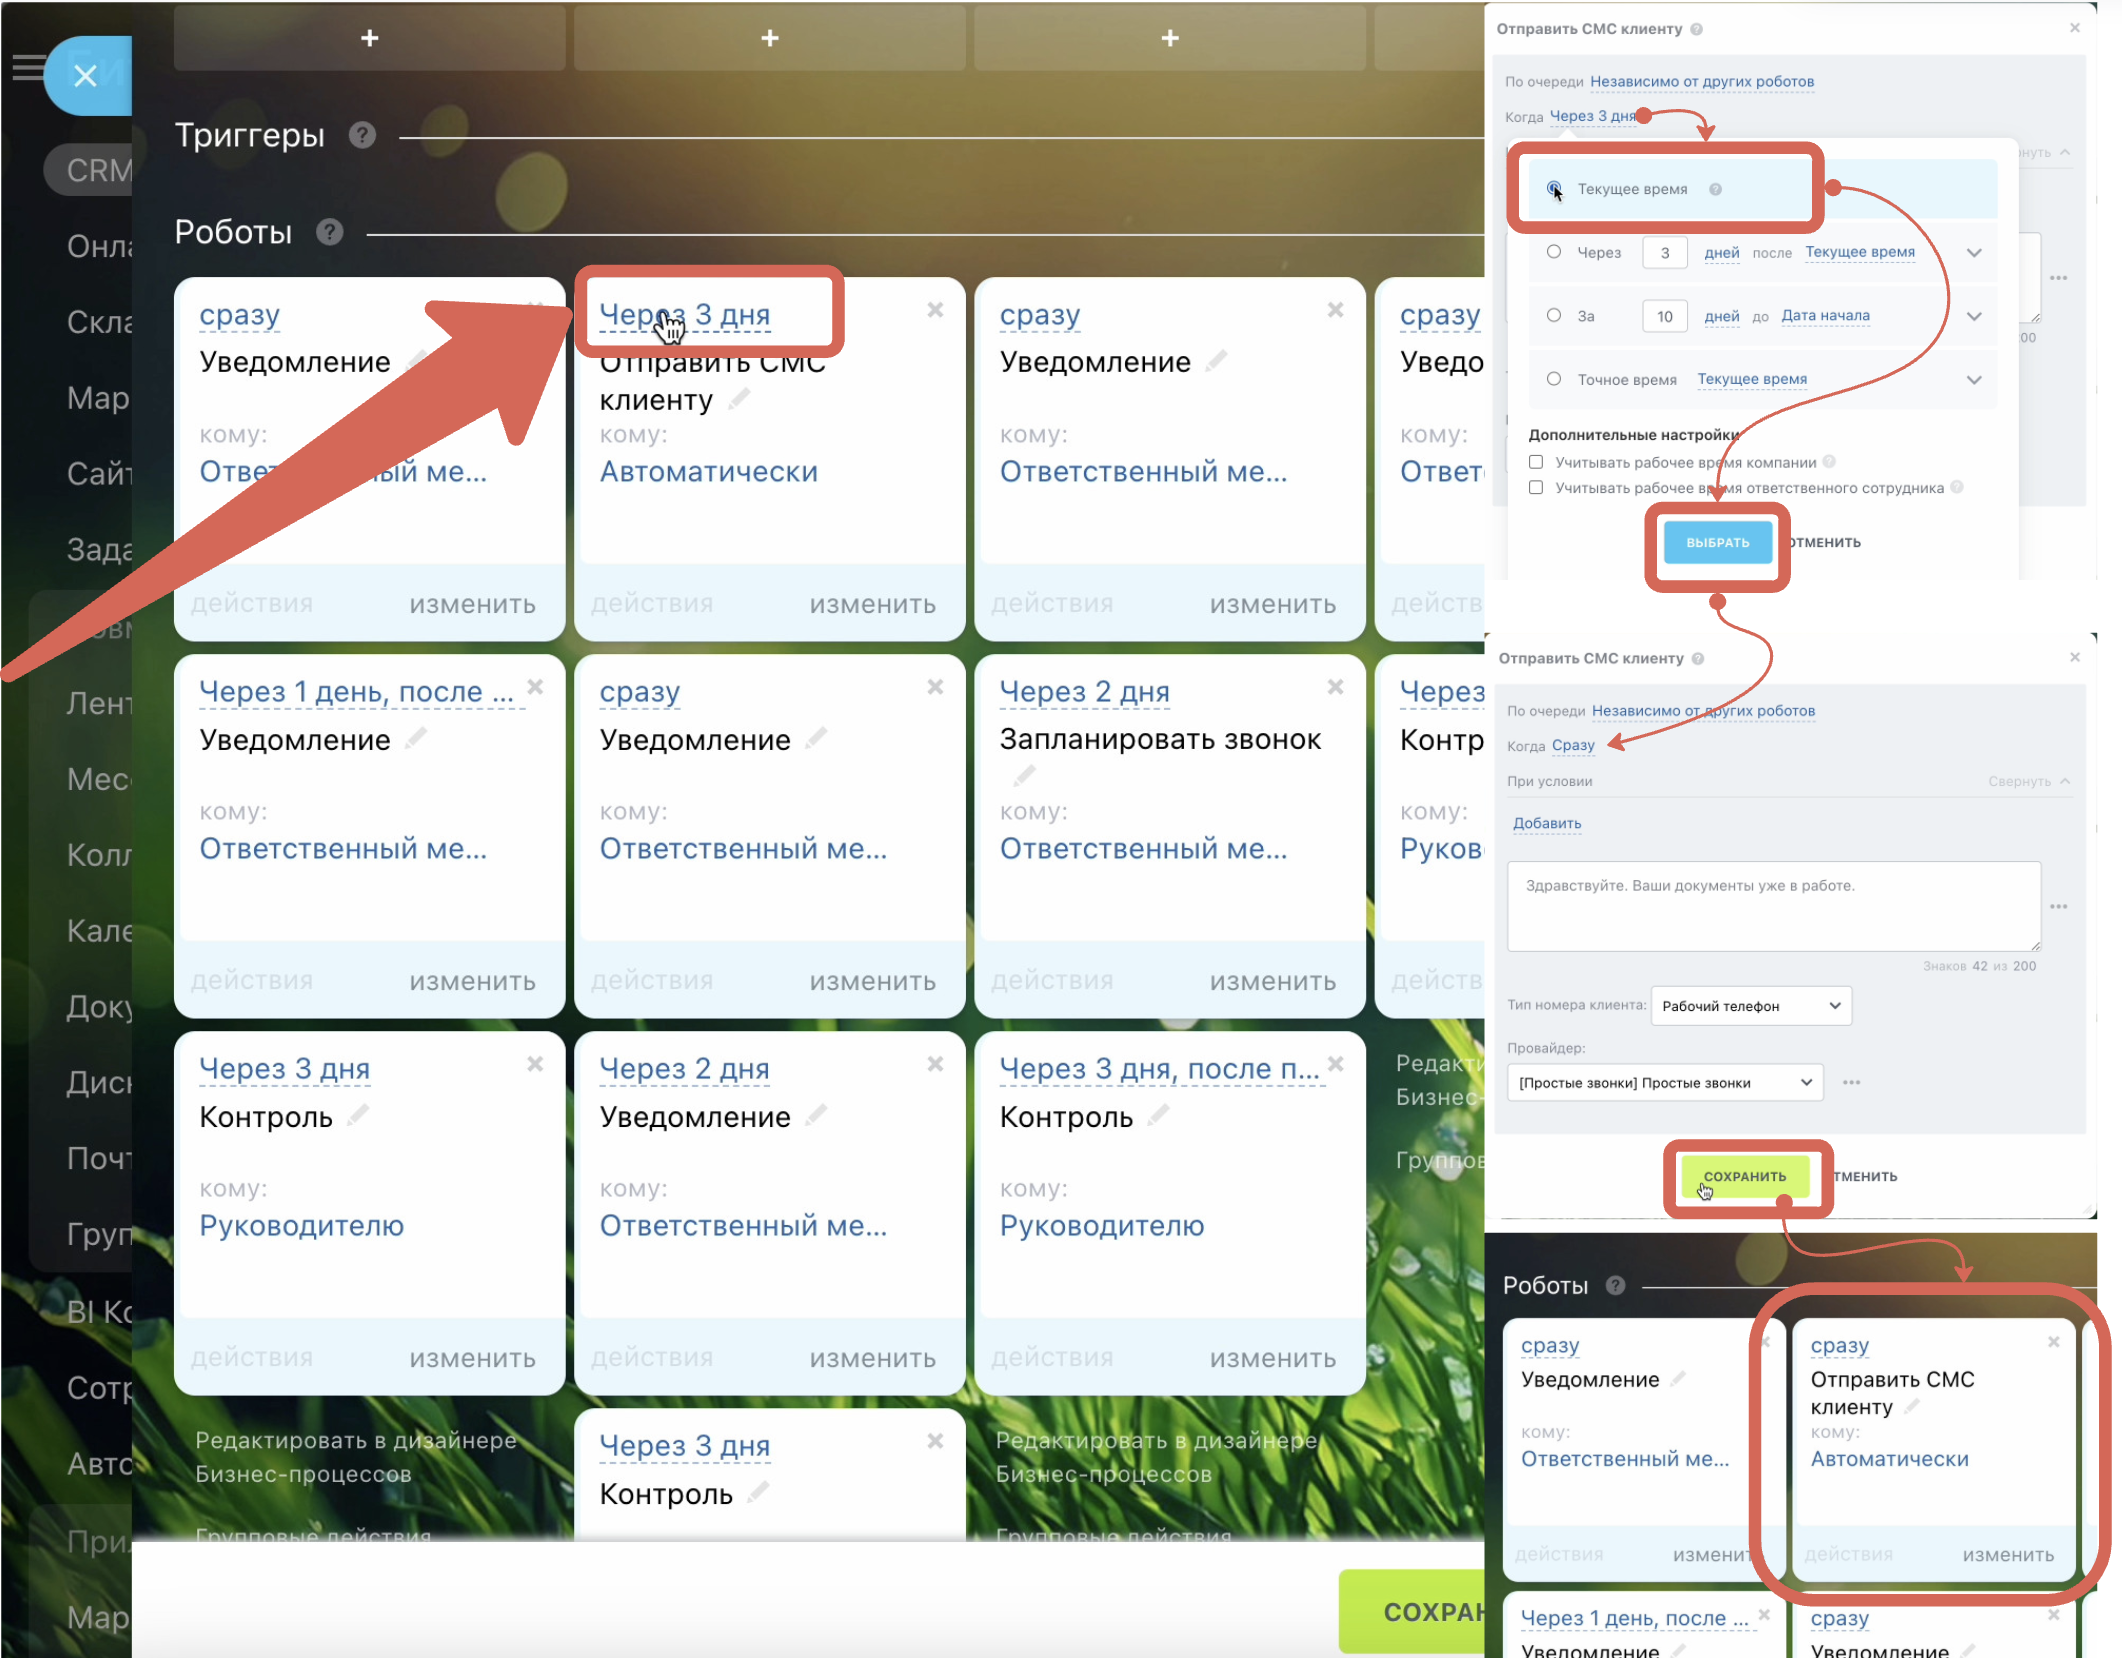This screenshot has width=2122, height=1658.
Task: Click Автоматически on the main-grid Отправить СМС клиенту card
Action: (708, 471)
